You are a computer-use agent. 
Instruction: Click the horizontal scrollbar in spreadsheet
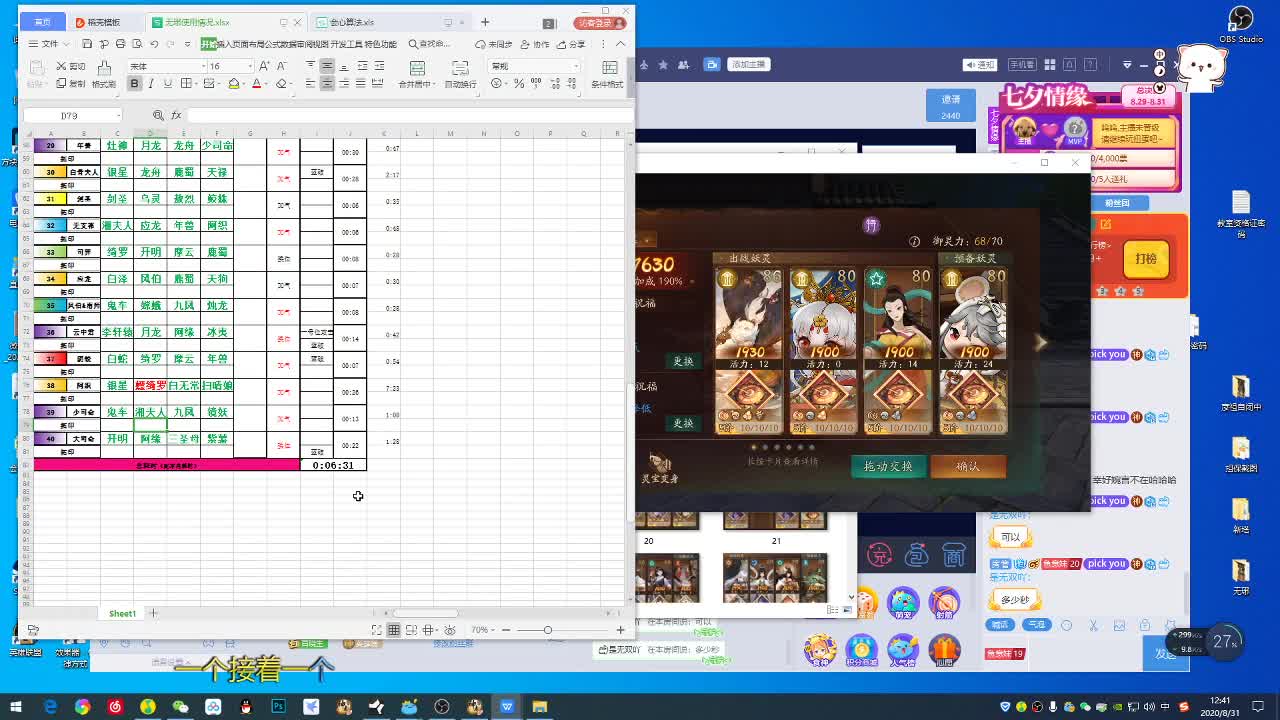pos(426,613)
